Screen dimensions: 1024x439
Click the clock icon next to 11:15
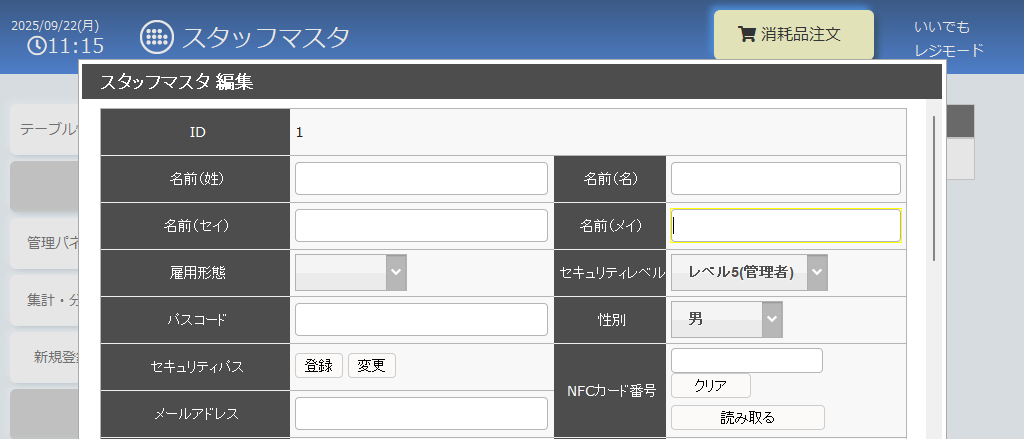[x=36, y=46]
